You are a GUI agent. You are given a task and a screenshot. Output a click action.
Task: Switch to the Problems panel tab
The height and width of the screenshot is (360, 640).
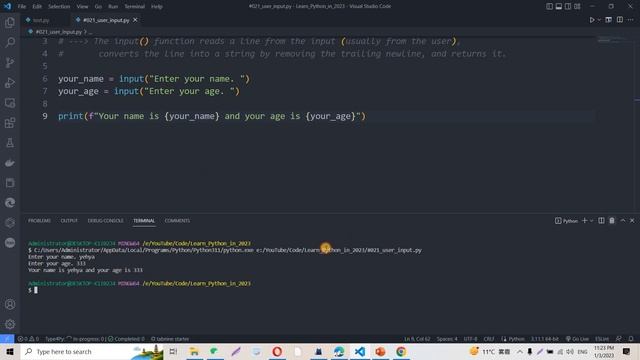pos(40,220)
